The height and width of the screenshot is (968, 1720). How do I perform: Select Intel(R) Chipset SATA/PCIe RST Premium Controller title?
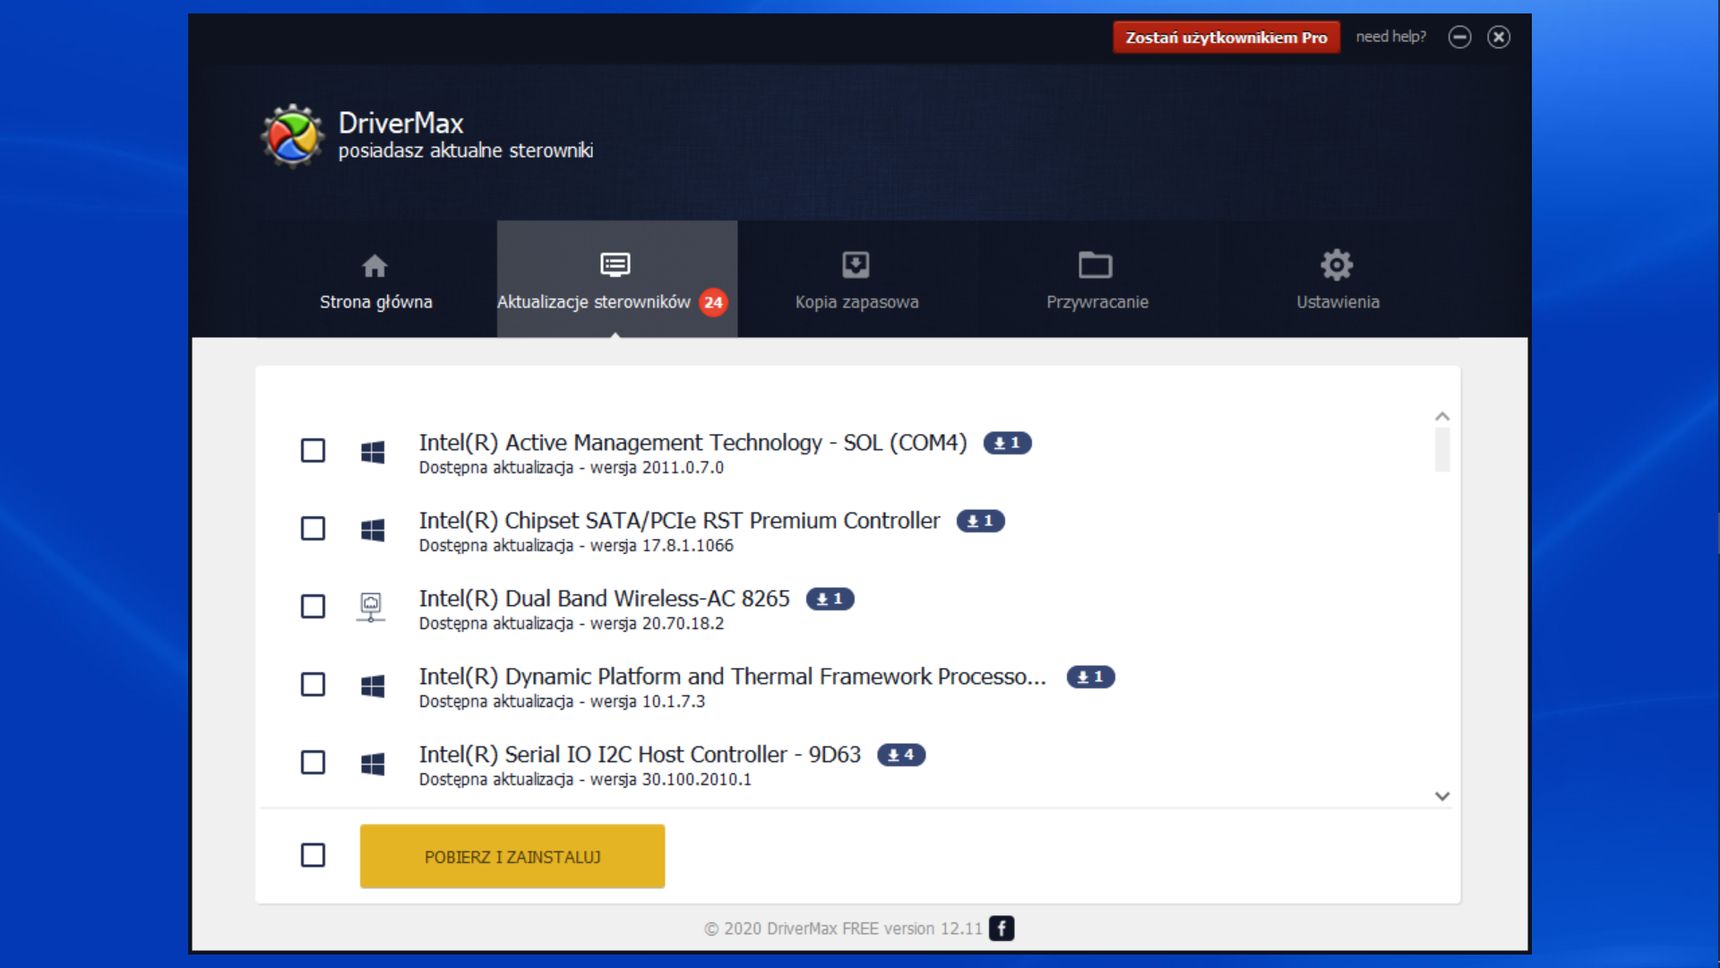coord(680,521)
